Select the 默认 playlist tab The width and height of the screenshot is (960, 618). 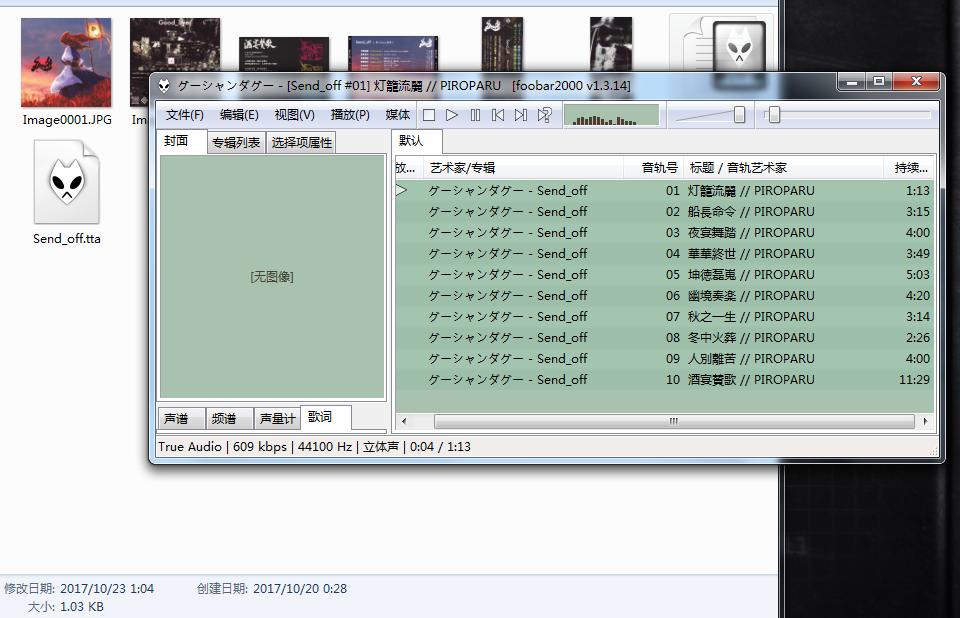416,141
